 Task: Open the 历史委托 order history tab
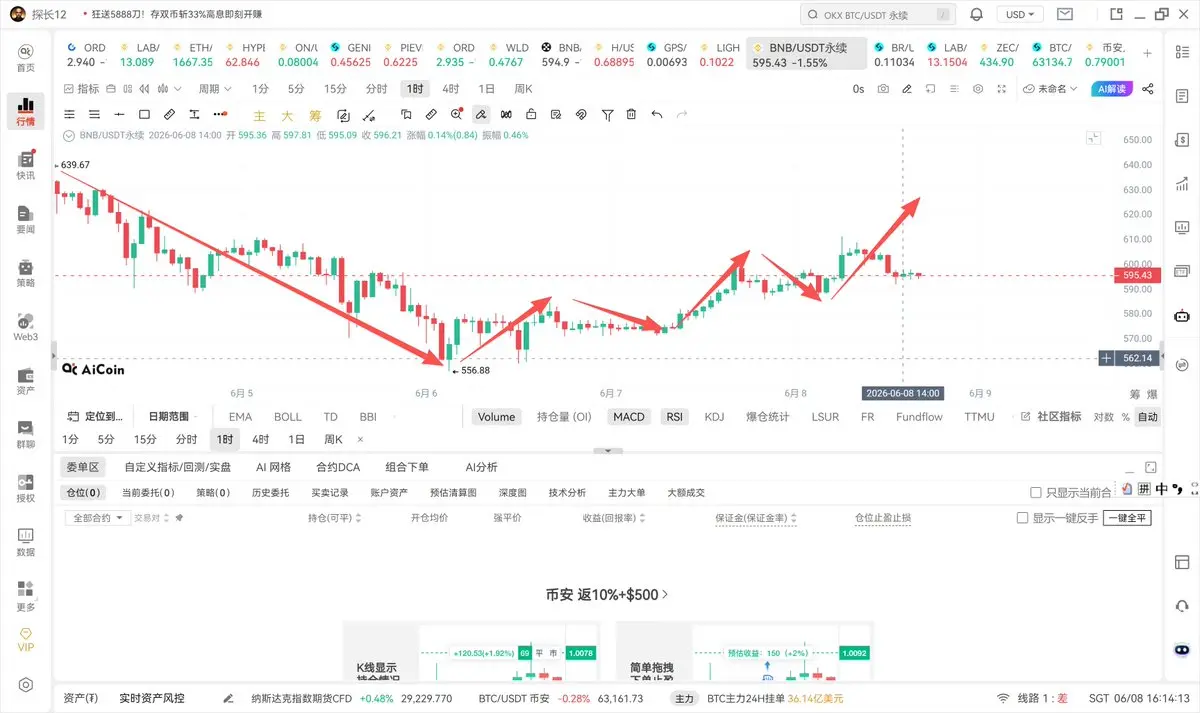pyautogui.click(x=269, y=493)
